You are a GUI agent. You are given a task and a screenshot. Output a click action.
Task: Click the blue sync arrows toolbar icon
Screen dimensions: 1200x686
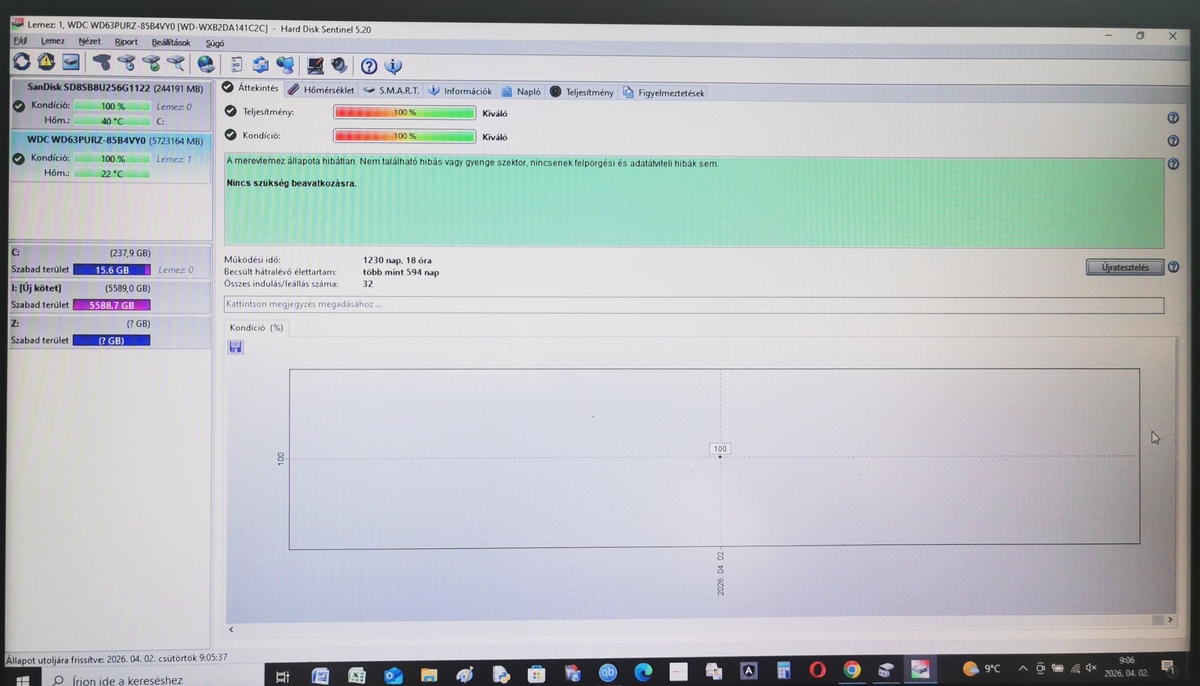pyautogui.click(x=261, y=65)
